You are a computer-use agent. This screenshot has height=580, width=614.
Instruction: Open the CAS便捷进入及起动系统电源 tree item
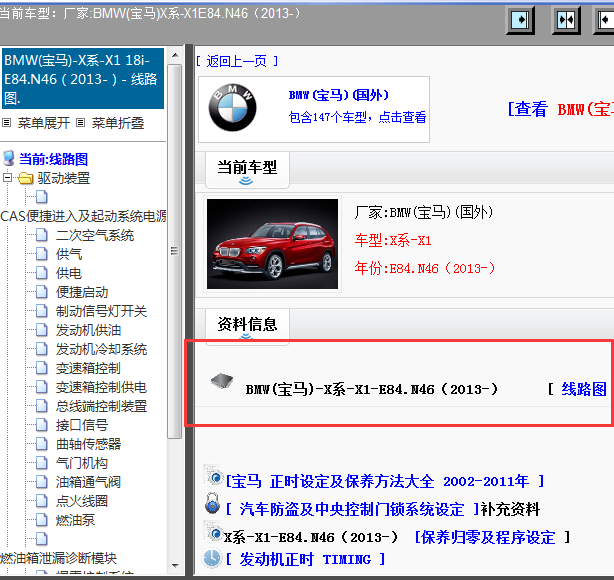click(x=83, y=216)
